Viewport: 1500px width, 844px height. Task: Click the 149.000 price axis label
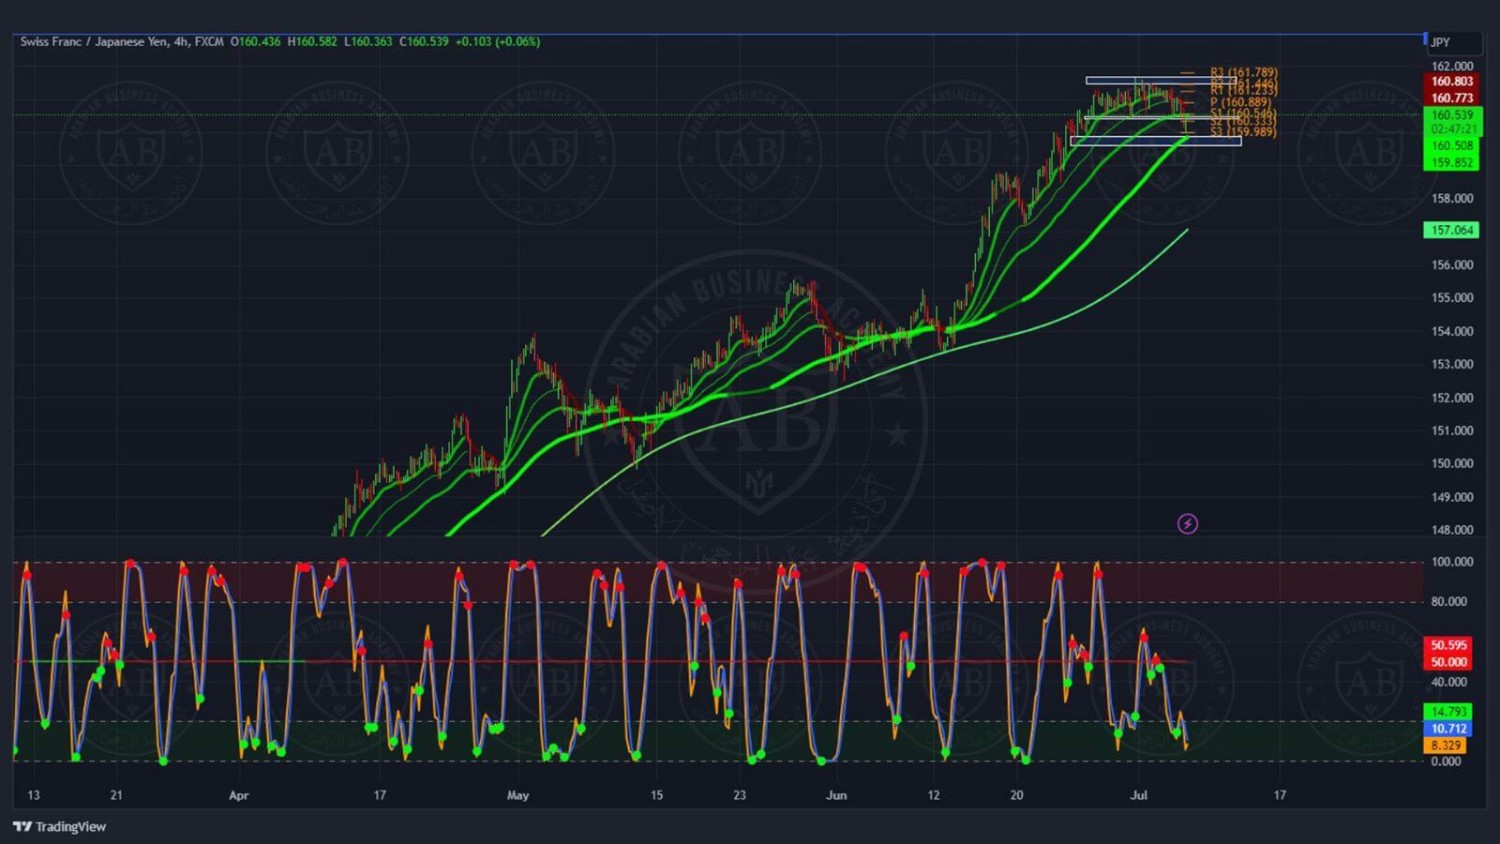(1452, 497)
